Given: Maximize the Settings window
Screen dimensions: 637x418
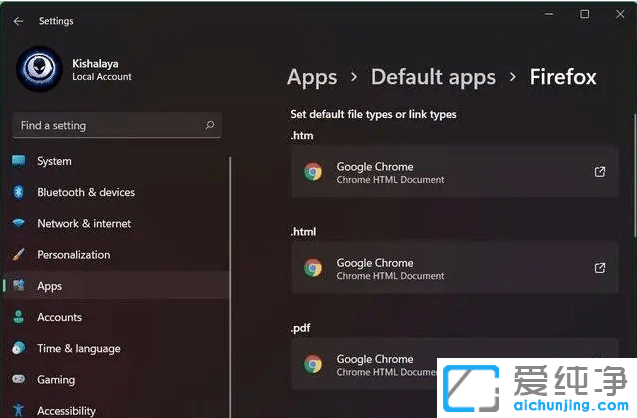Looking at the screenshot, I should point(584,14).
